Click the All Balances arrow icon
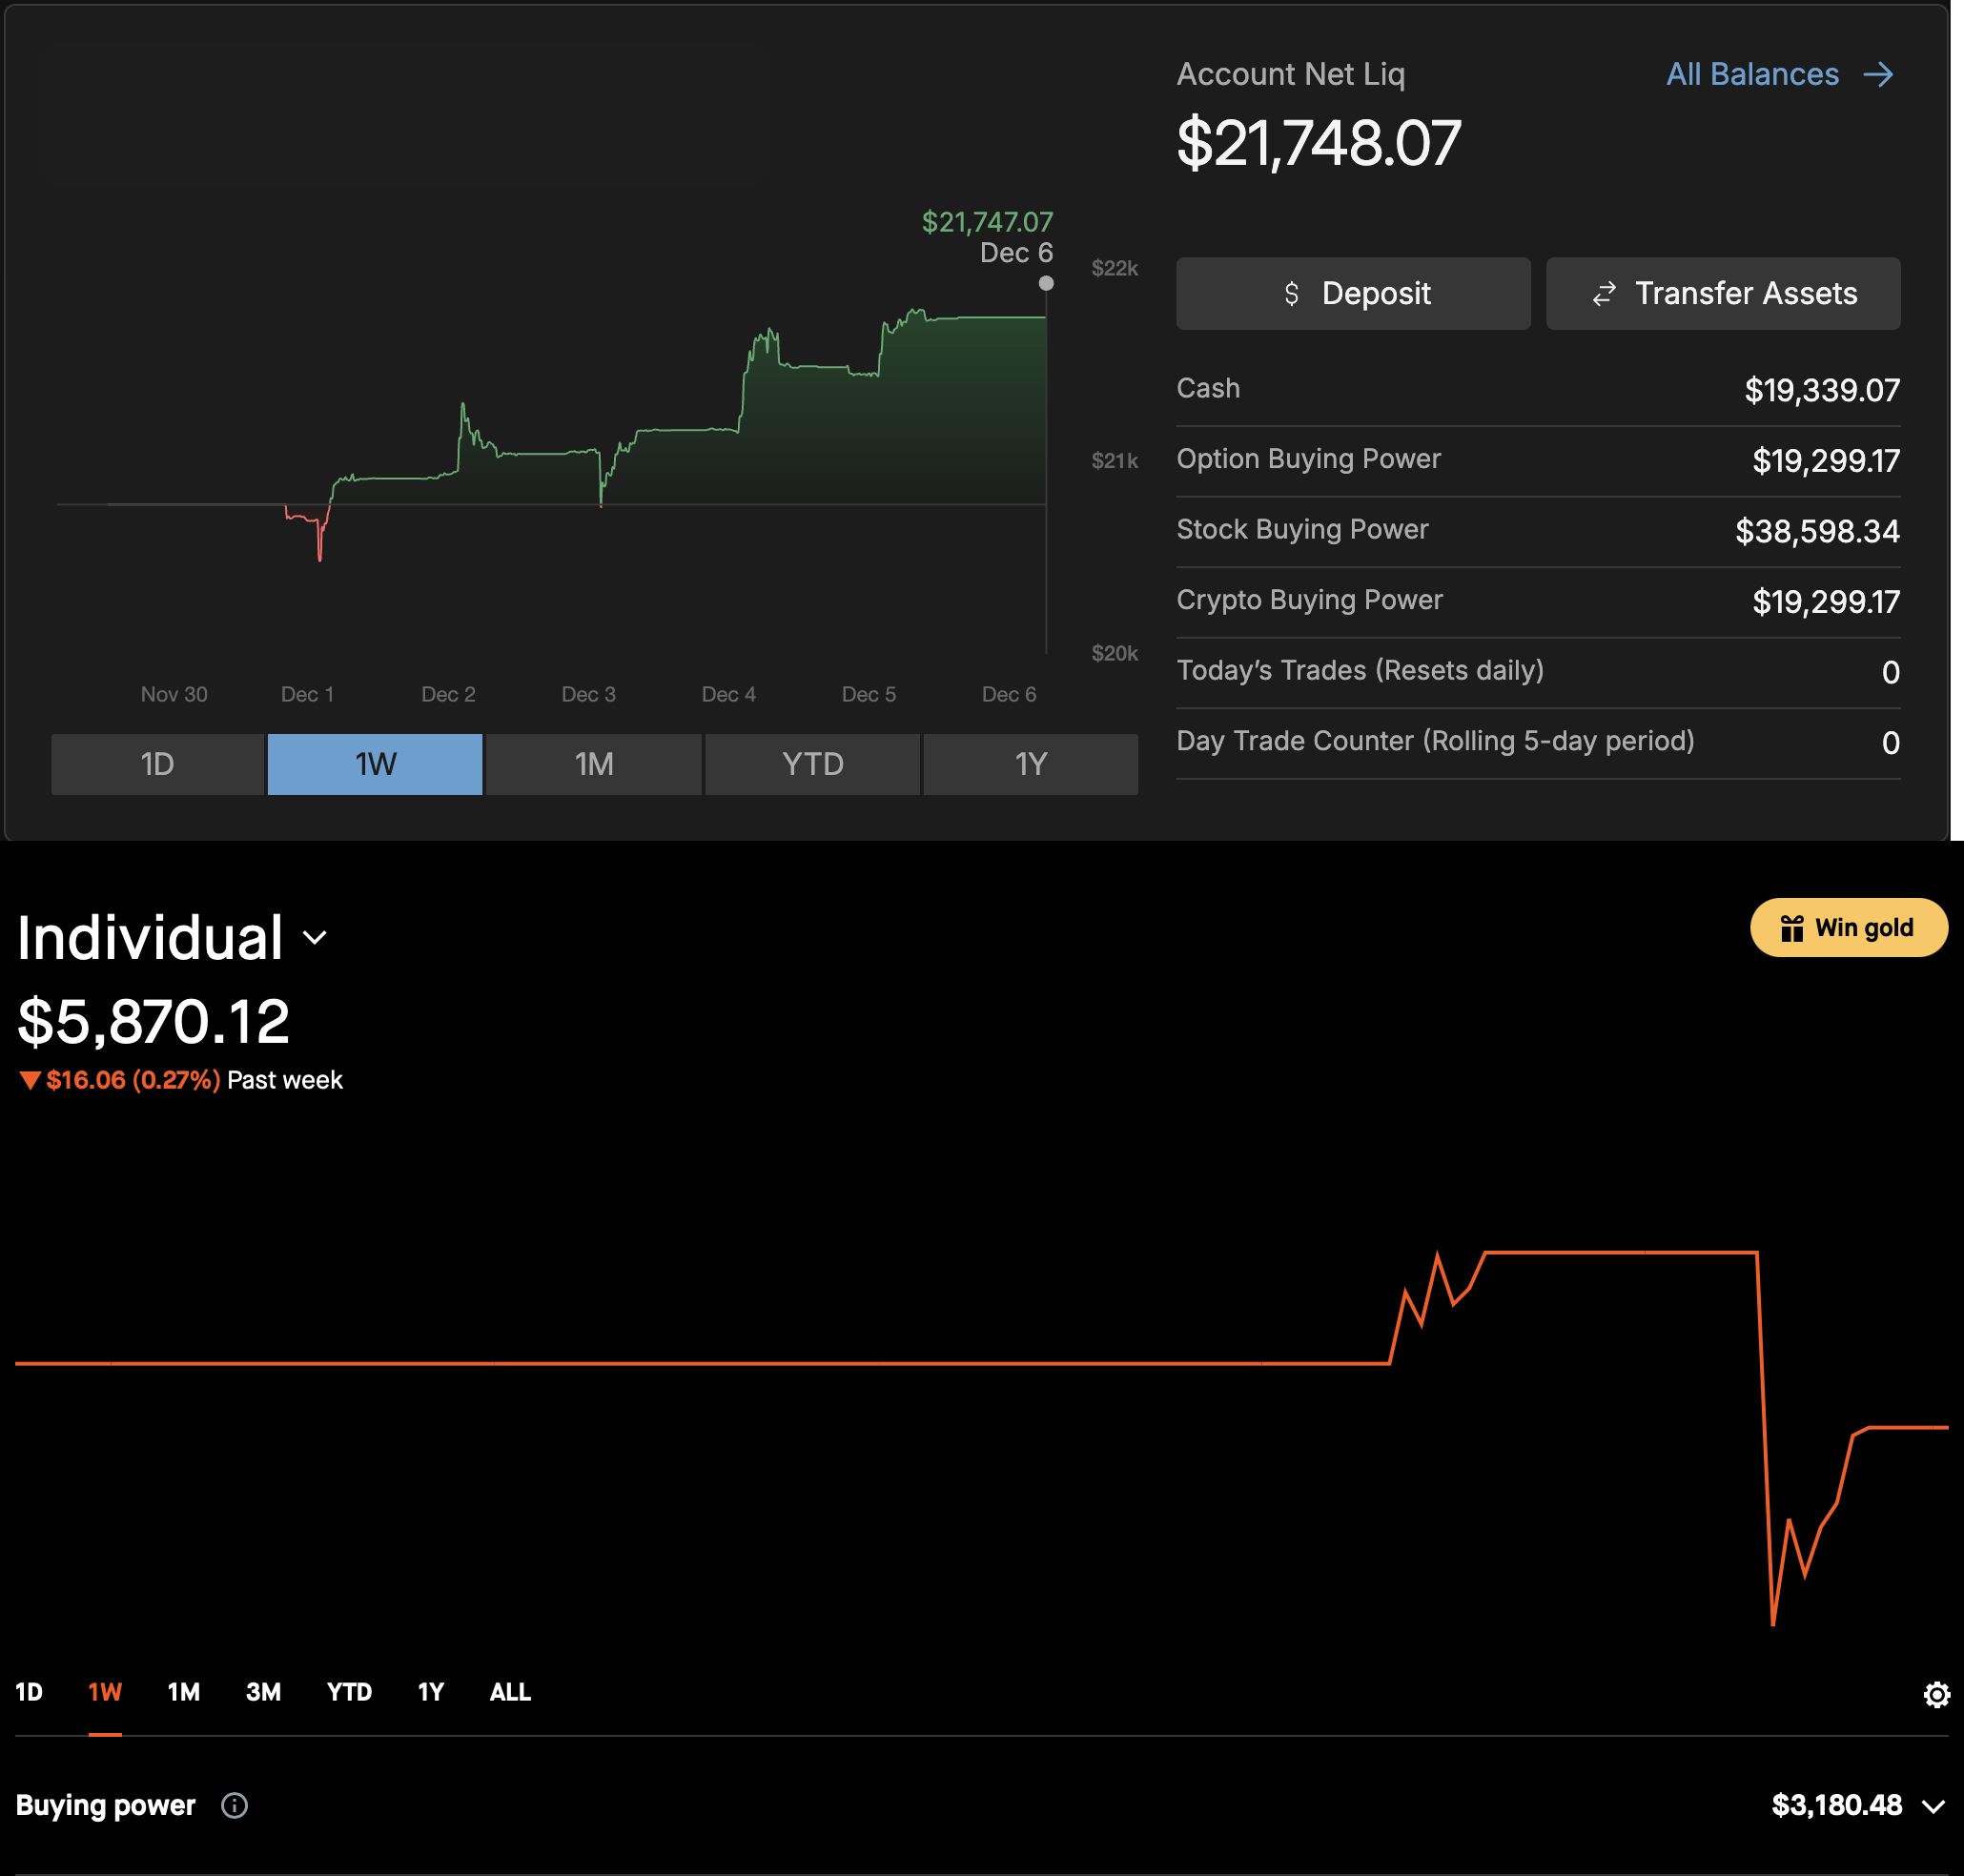1964x1876 pixels. point(1878,74)
